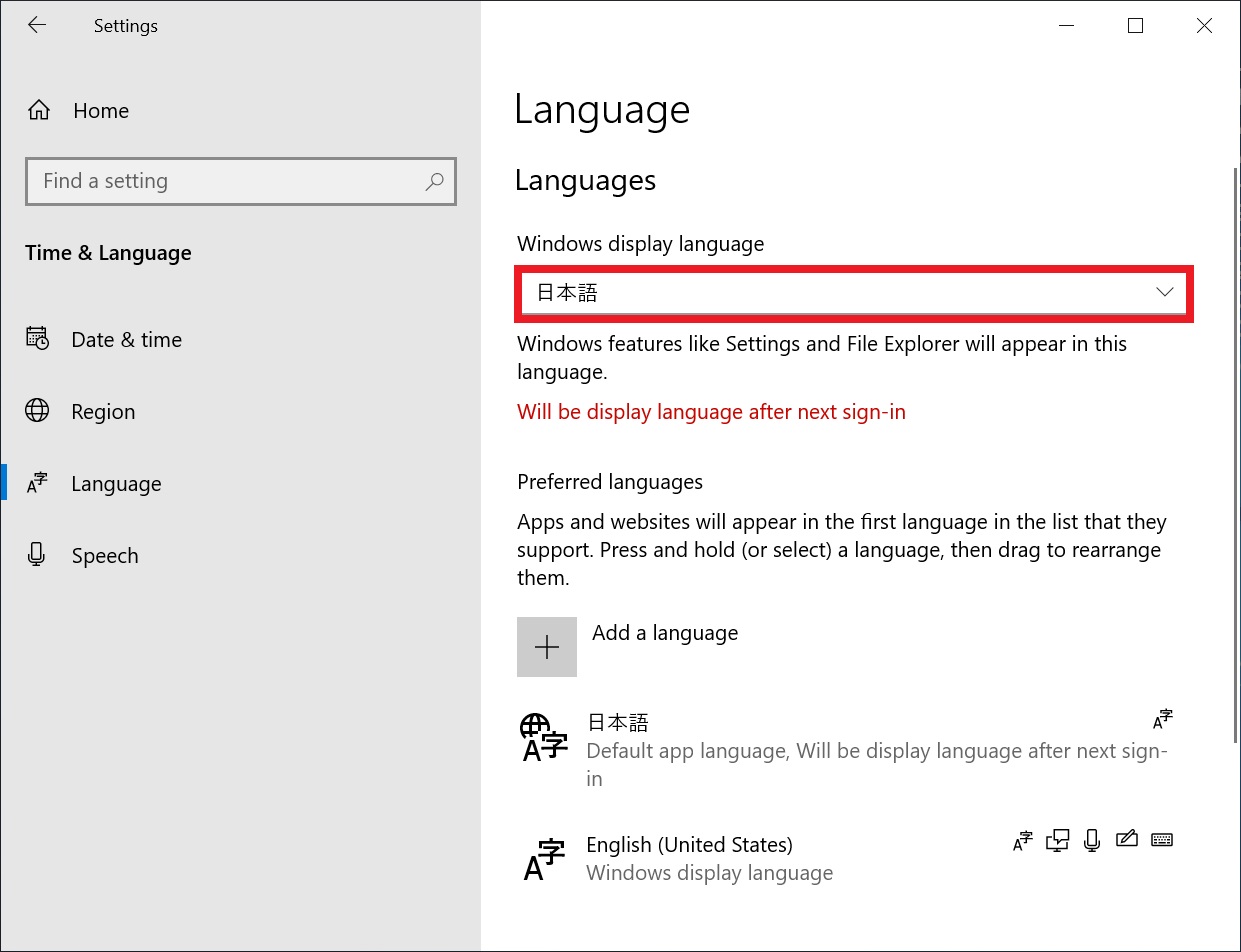The height and width of the screenshot is (952, 1241).
Task: Go back using the arrow icon
Action: click(37, 26)
